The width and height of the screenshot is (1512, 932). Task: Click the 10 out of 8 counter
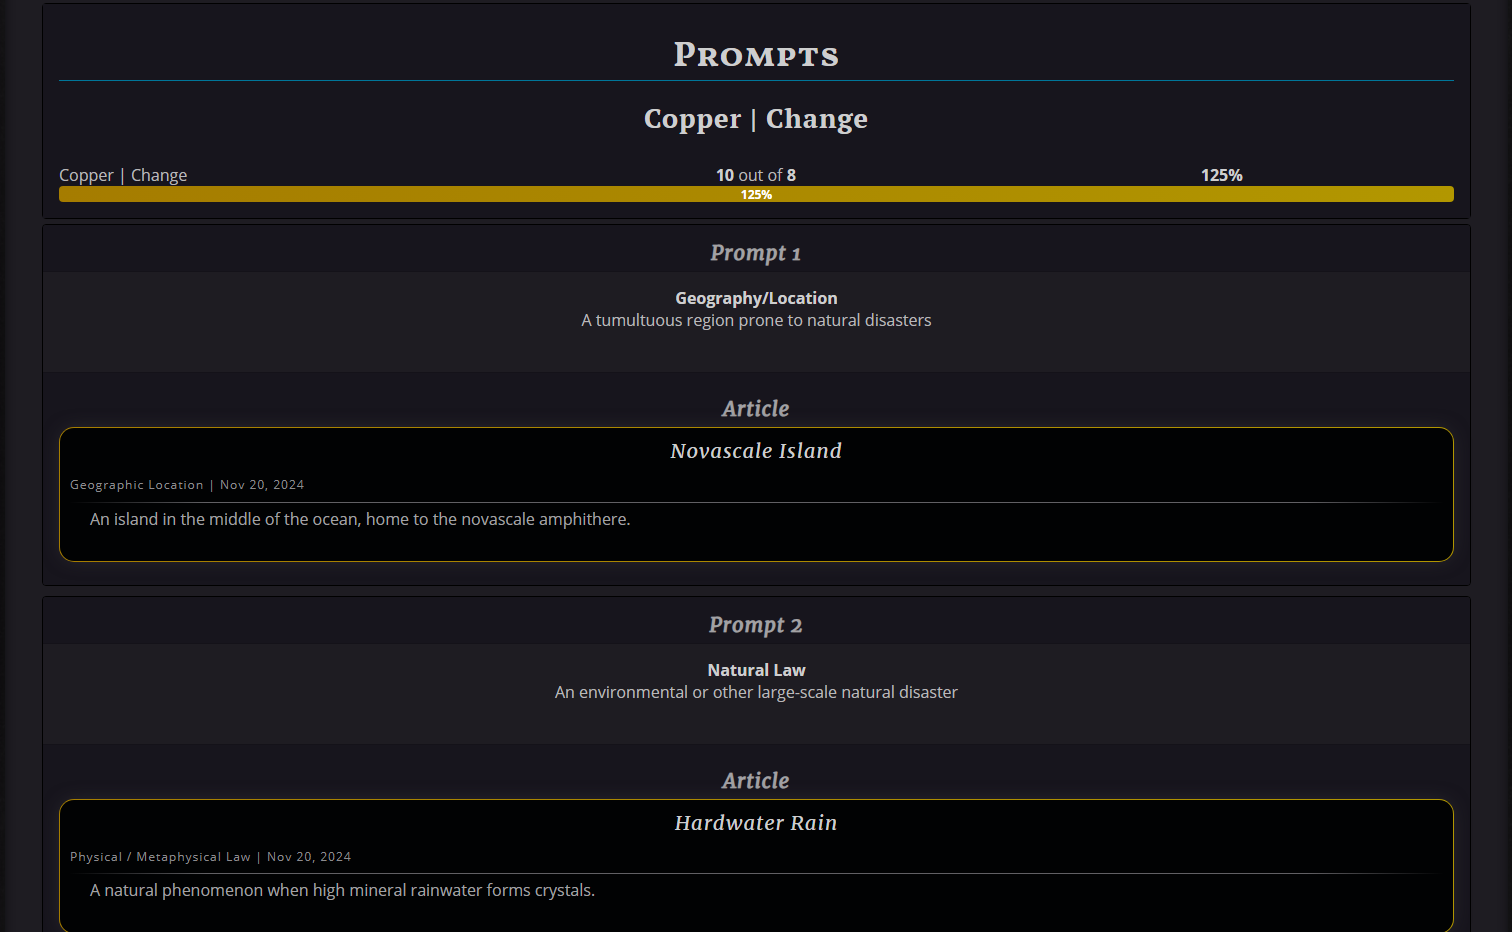pos(756,175)
